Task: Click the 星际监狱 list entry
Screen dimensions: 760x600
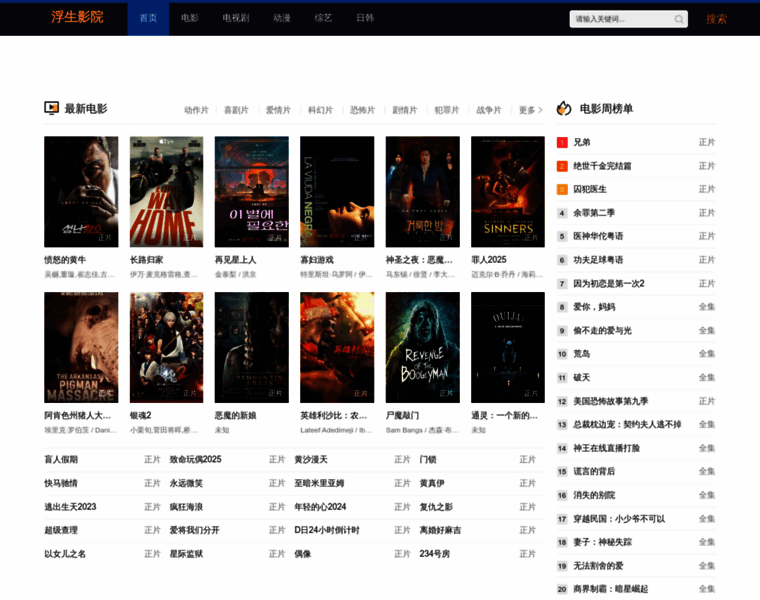Action: [x=186, y=554]
